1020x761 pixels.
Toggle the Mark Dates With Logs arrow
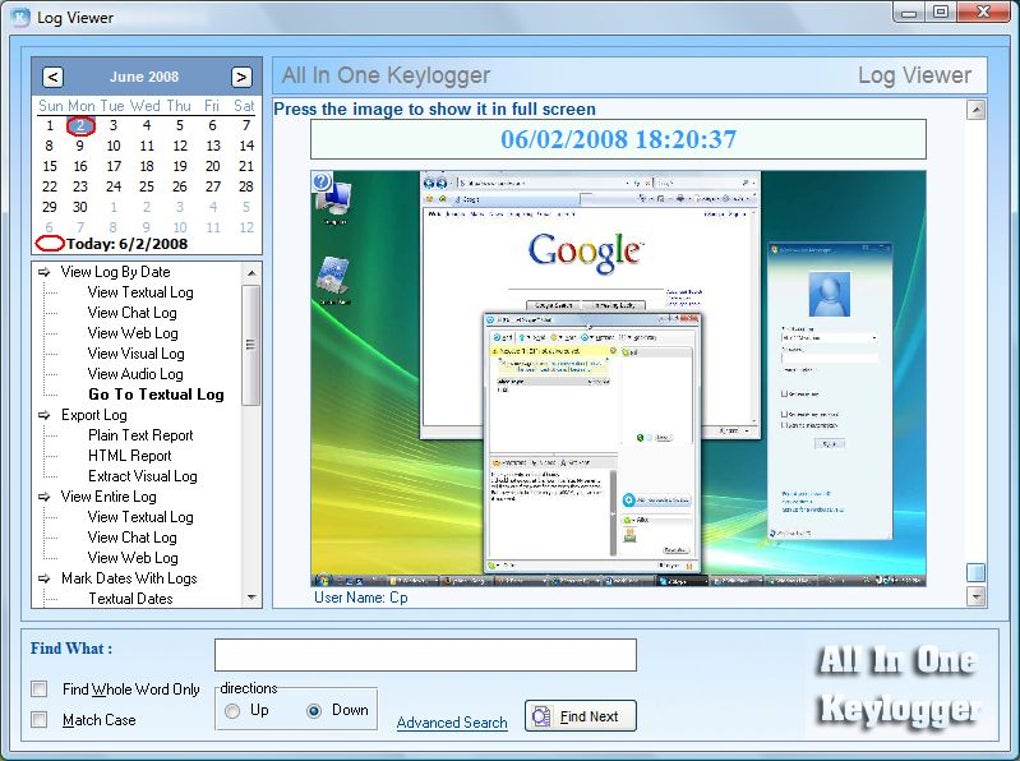point(44,578)
